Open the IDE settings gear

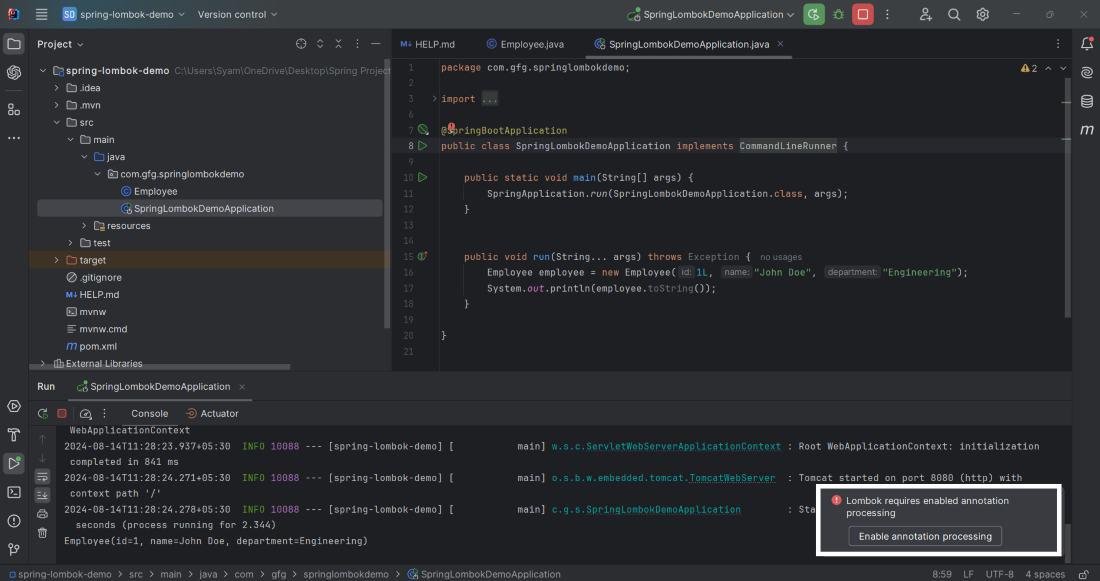tap(983, 15)
